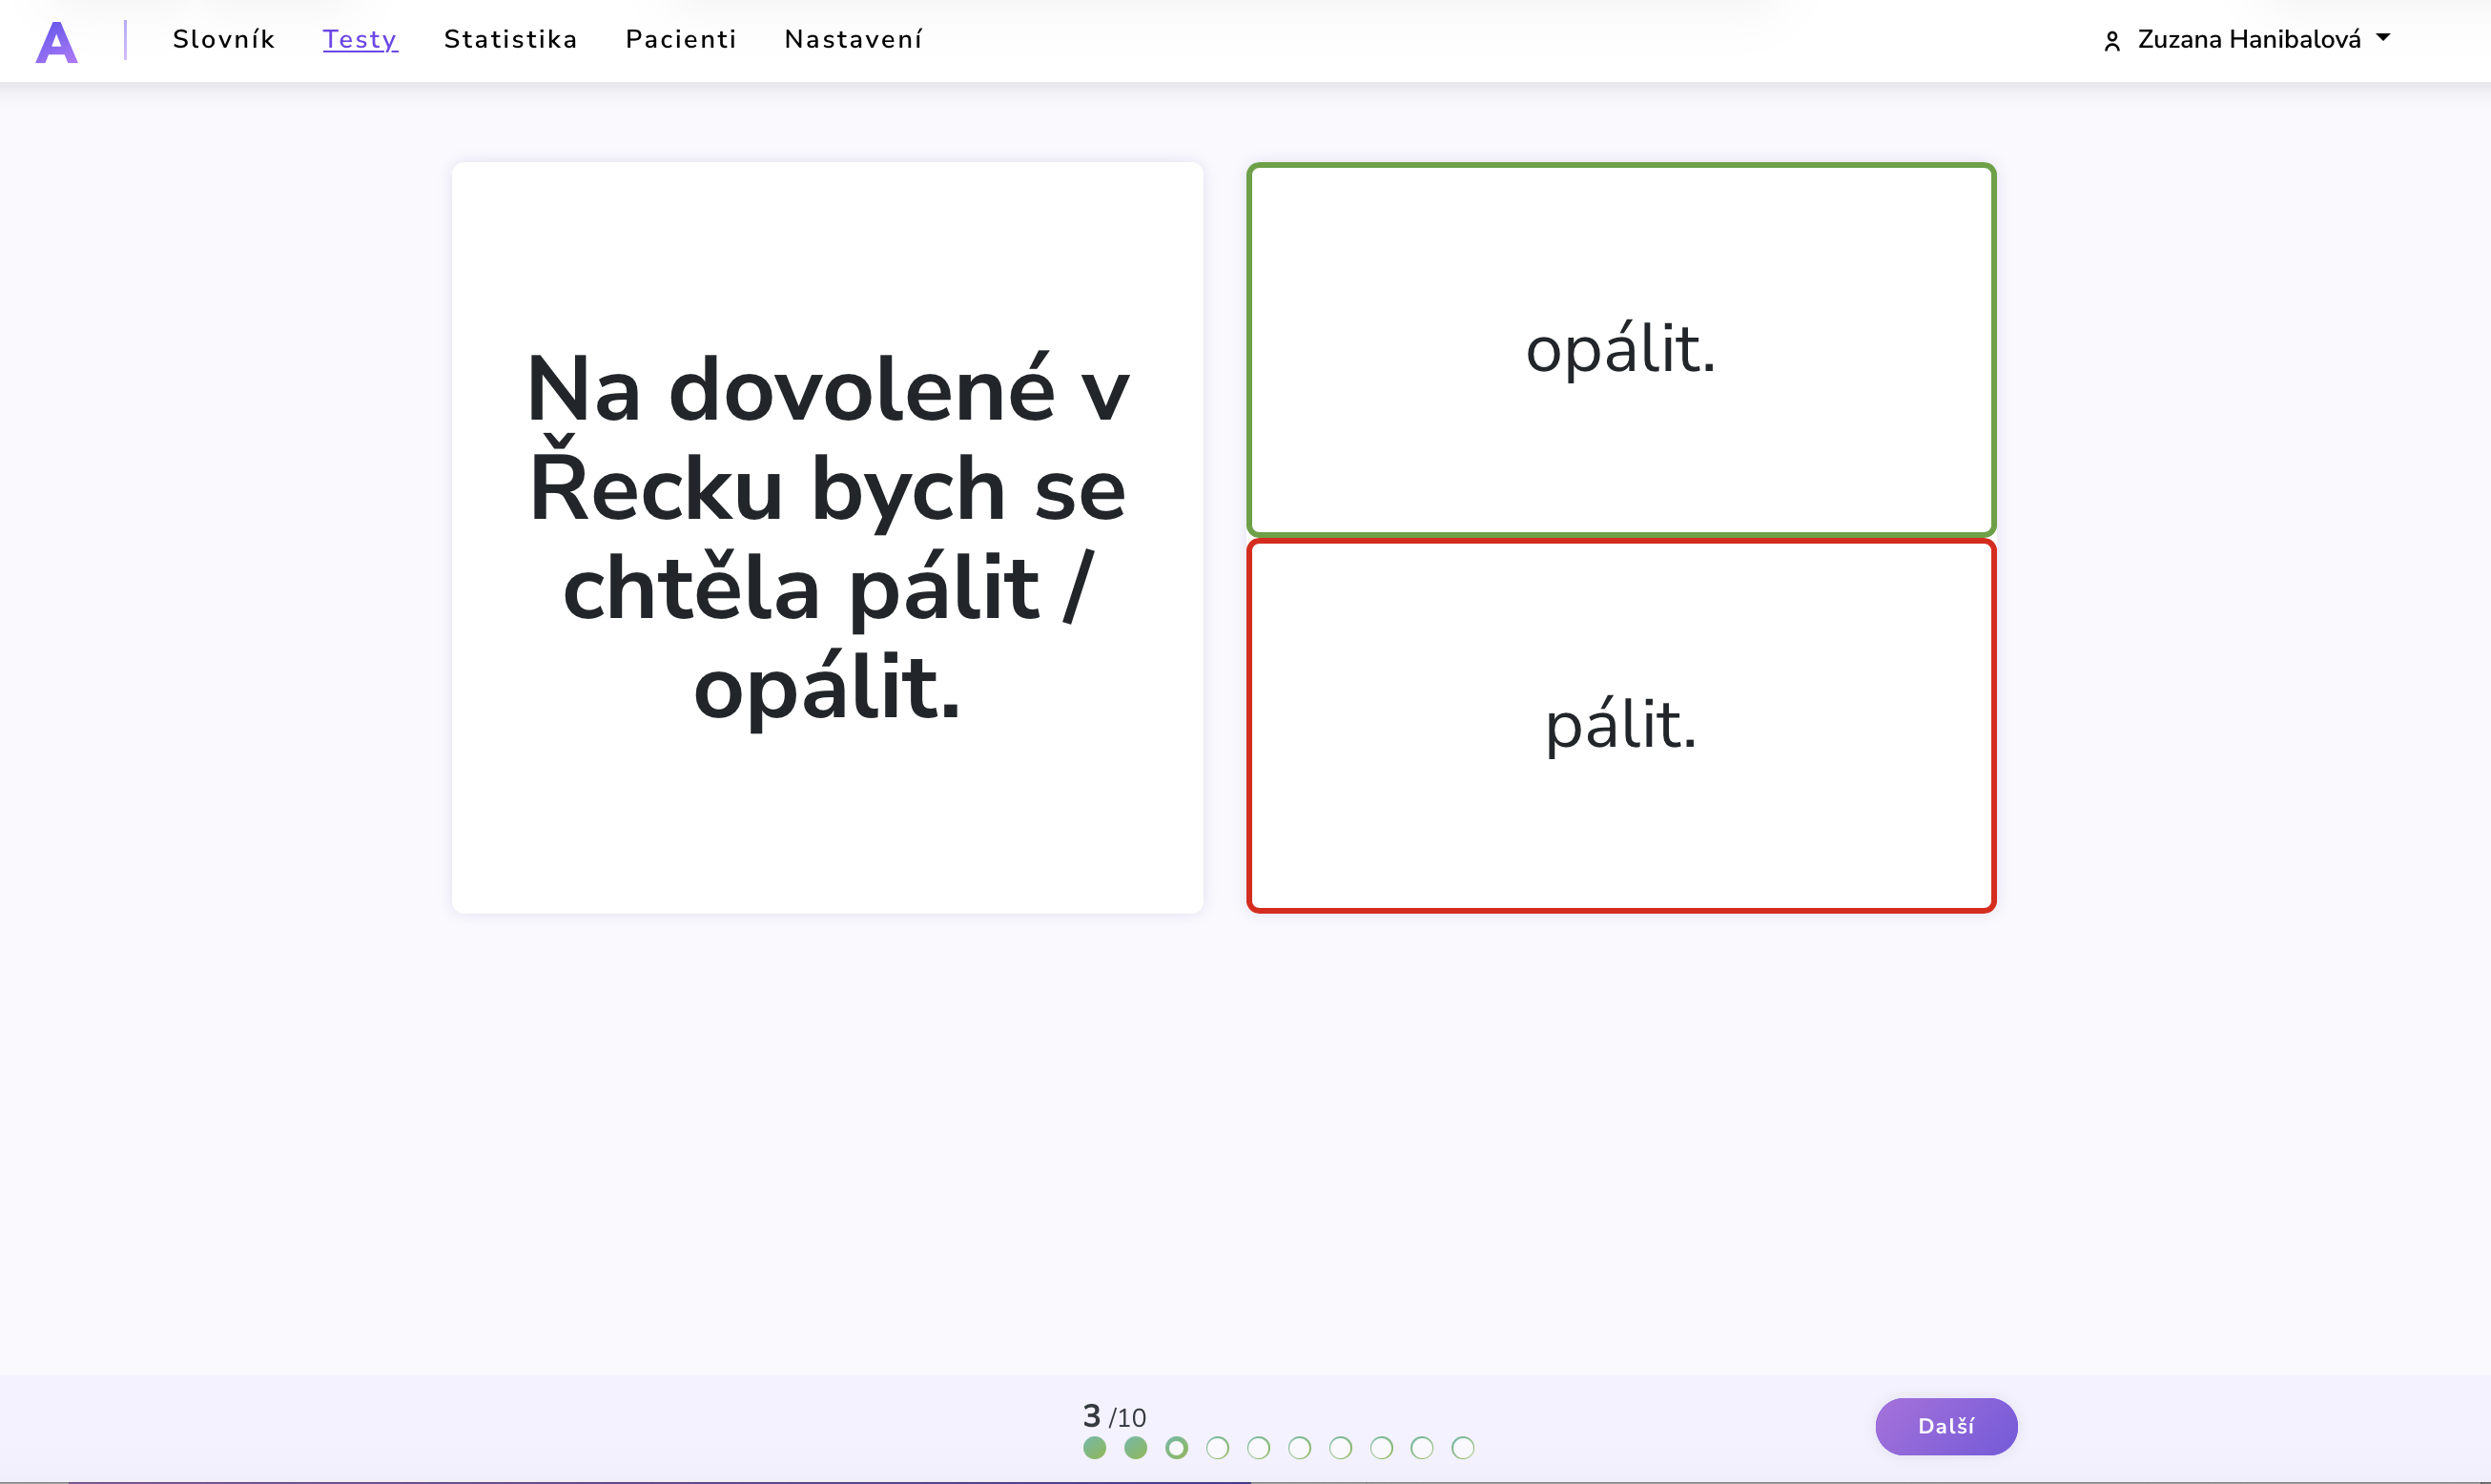Open the Testy menu item
Screen dimensions: 2491x1484
[x=360, y=39]
